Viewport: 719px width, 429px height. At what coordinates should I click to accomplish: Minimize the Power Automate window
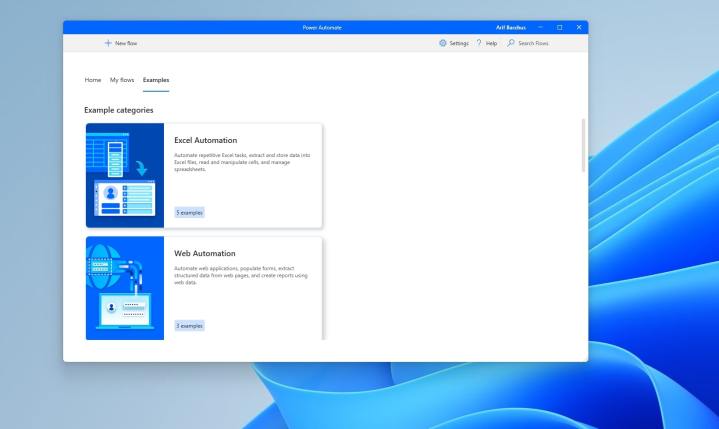tap(540, 28)
